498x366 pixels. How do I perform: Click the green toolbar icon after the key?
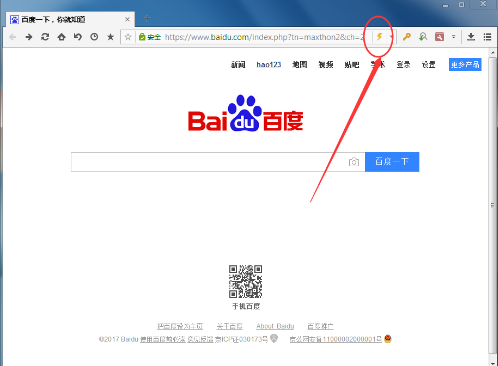click(x=423, y=37)
